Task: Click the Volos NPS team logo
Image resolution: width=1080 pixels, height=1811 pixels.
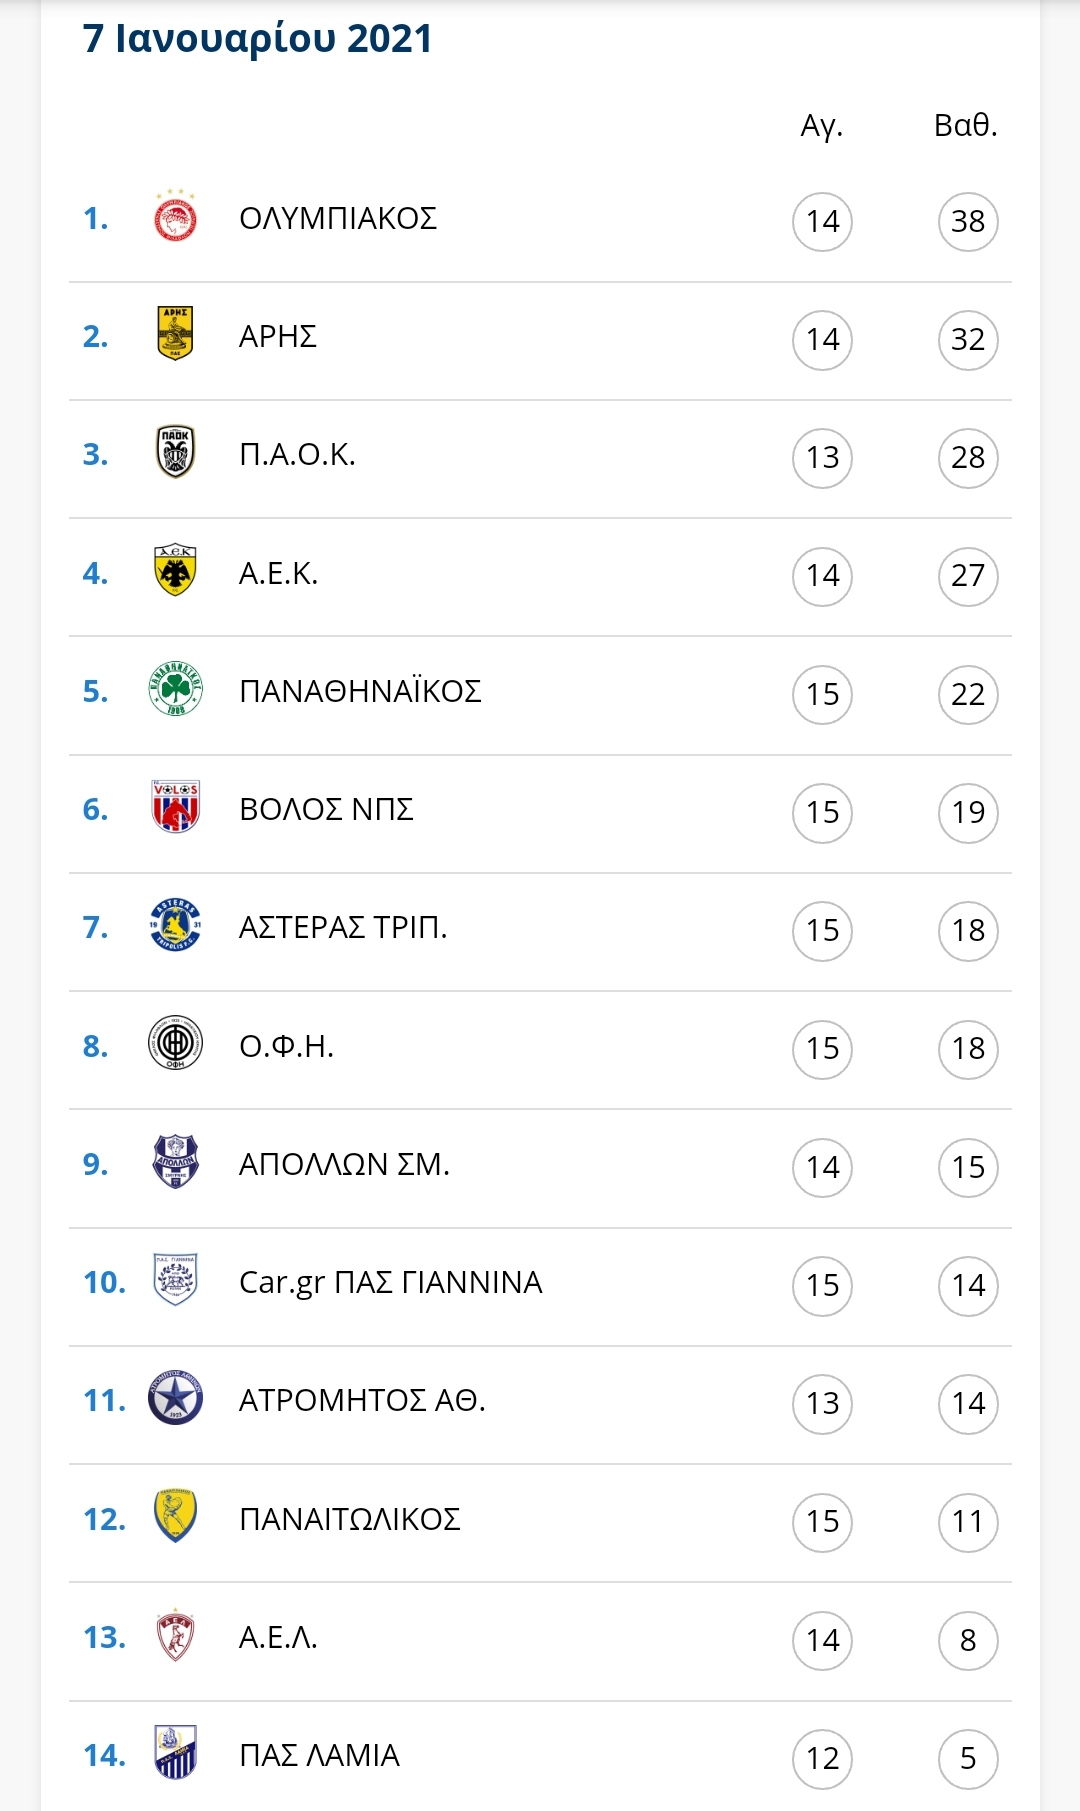Action: coord(175,807)
